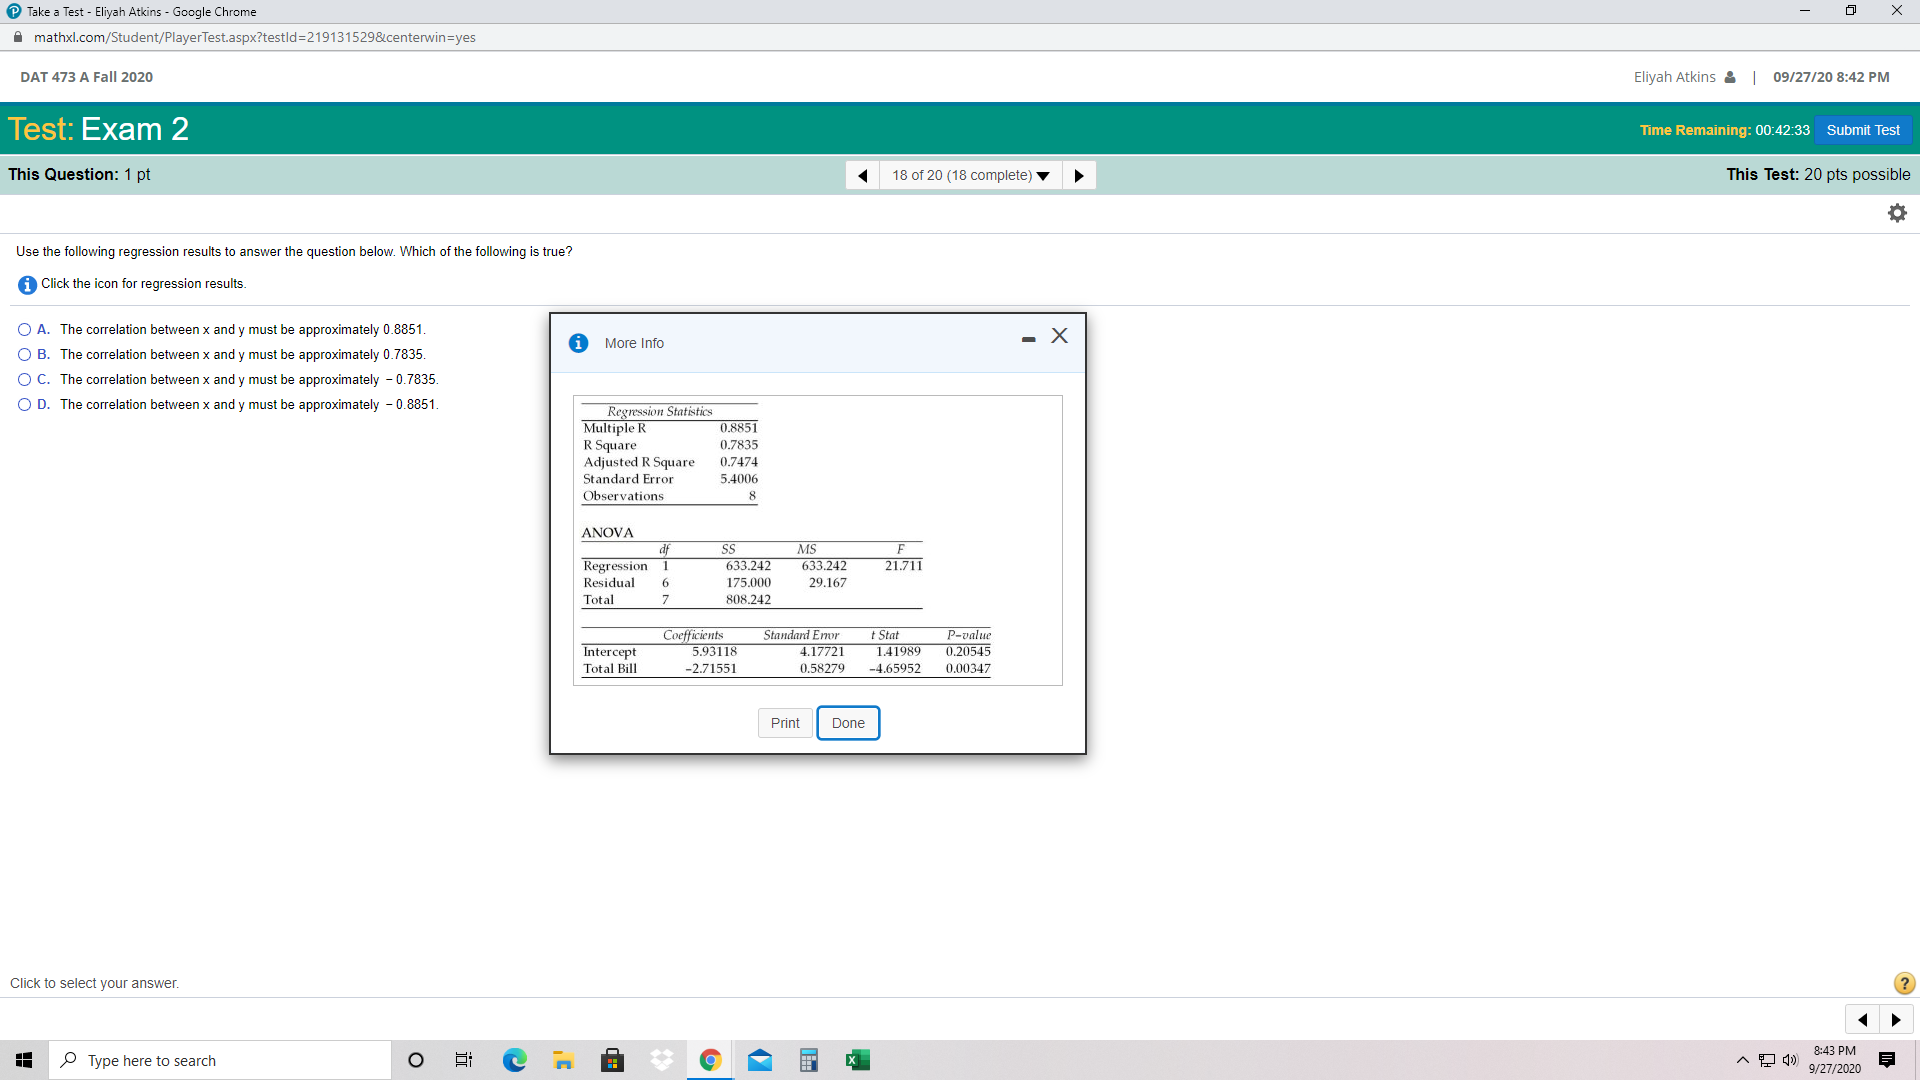Close the More Info dialog
This screenshot has height=1080, width=1920.
coord(1060,336)
